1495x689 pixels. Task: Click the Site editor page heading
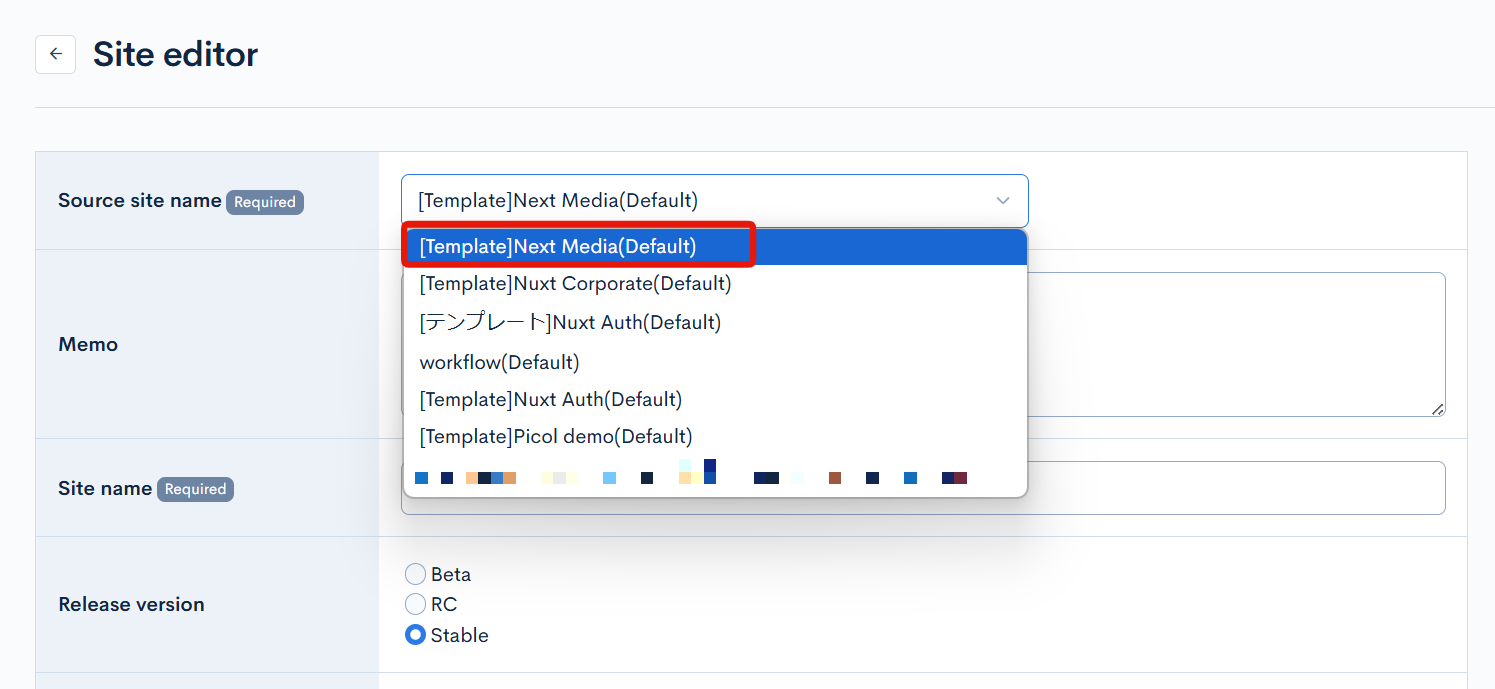point(175,54)
